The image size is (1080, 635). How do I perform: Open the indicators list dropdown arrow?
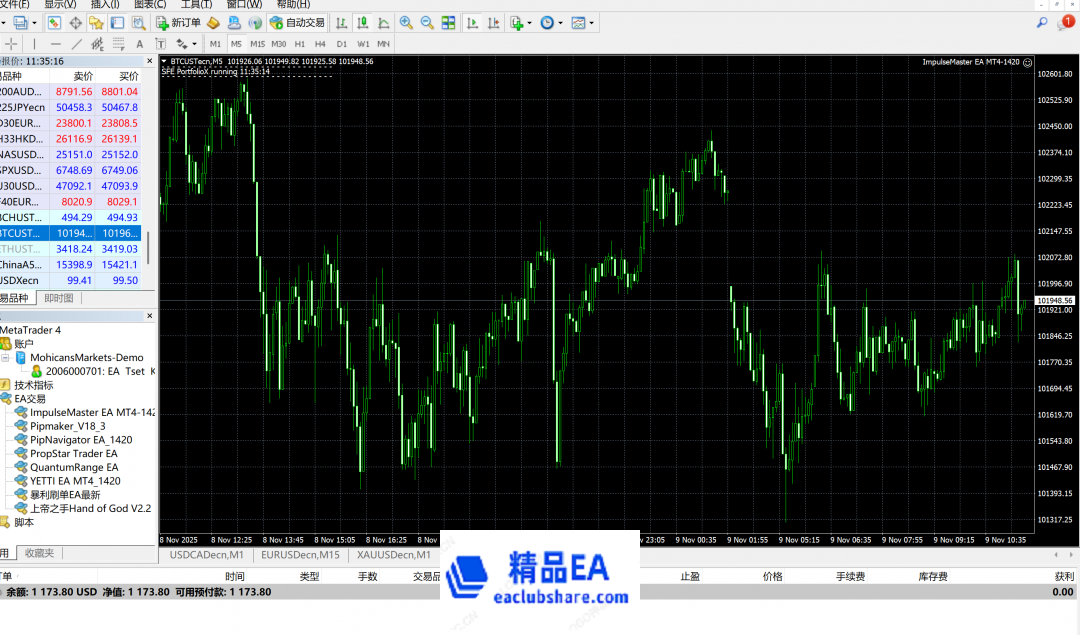[530, 22]
